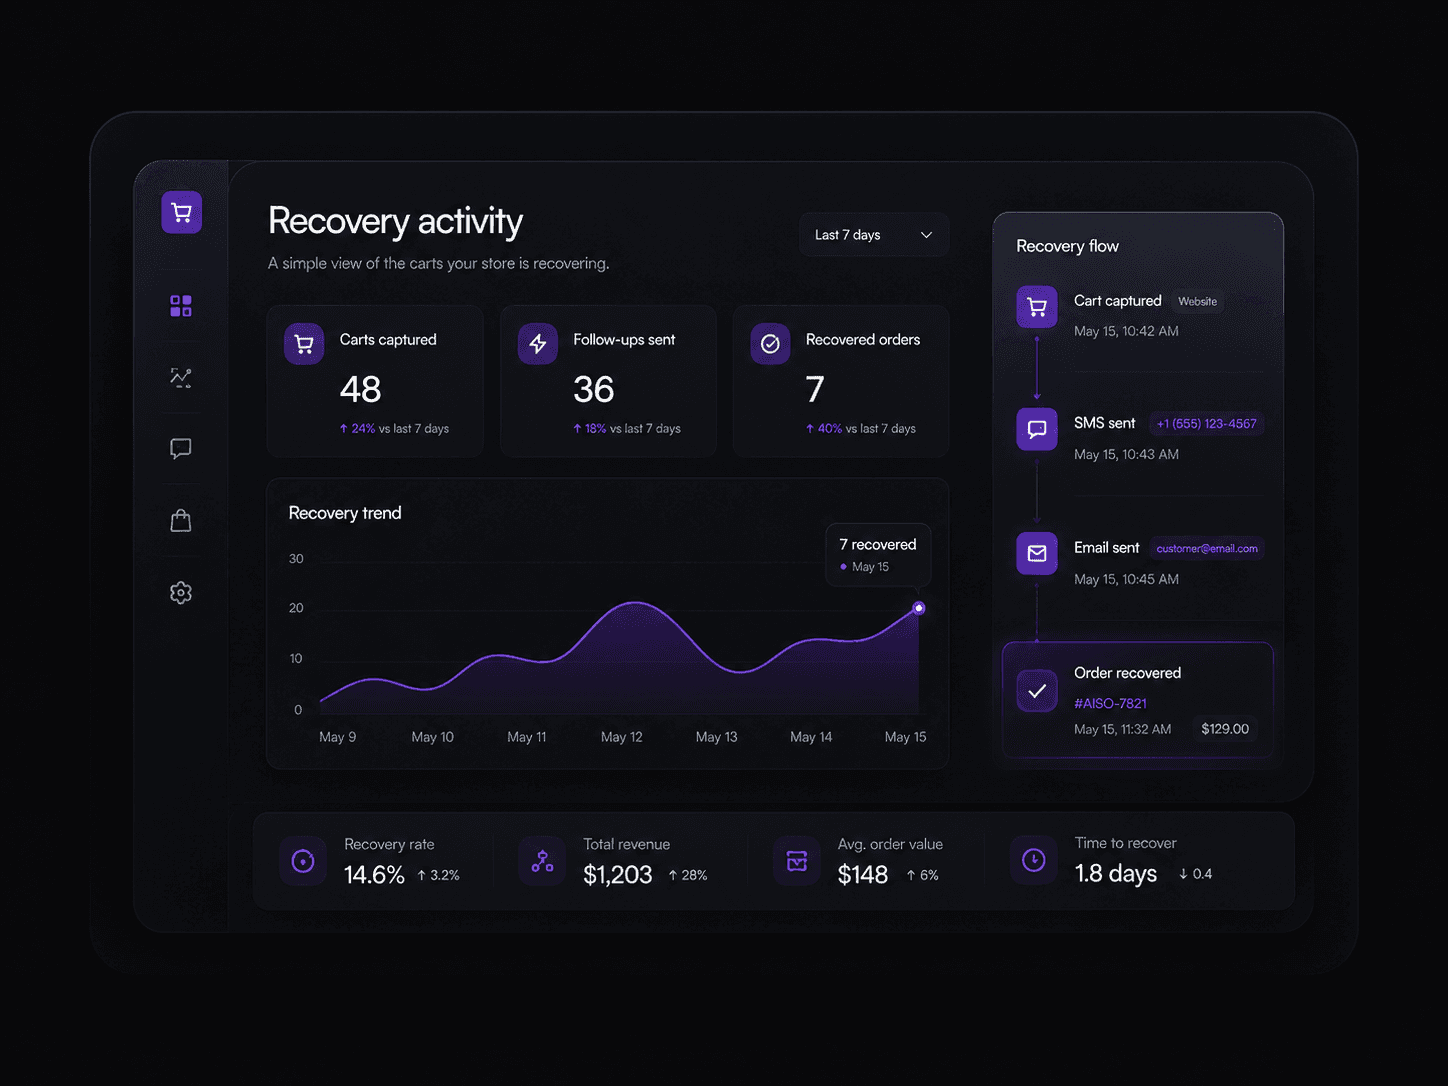Click the 14.6% recovery rate value
This screenshot has width=1448, height=1086.
point(374,875)
